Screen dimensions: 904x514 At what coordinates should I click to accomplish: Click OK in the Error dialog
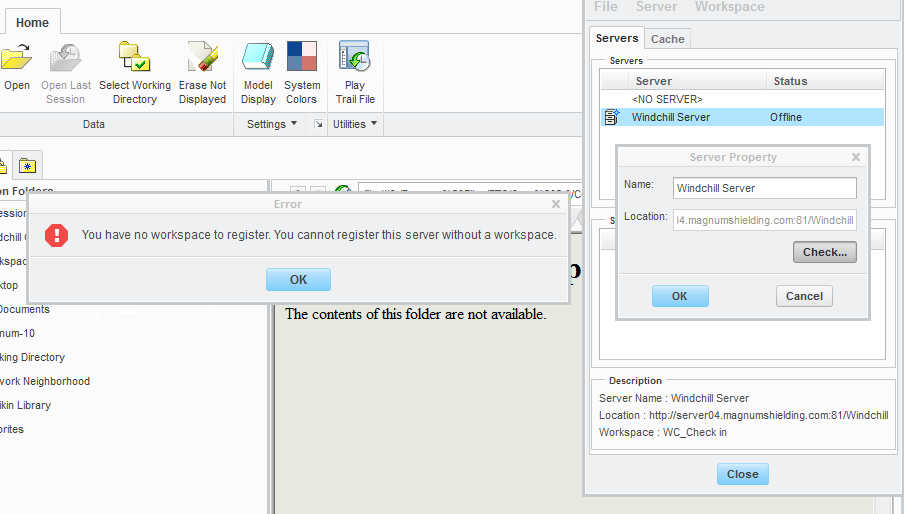298,279
